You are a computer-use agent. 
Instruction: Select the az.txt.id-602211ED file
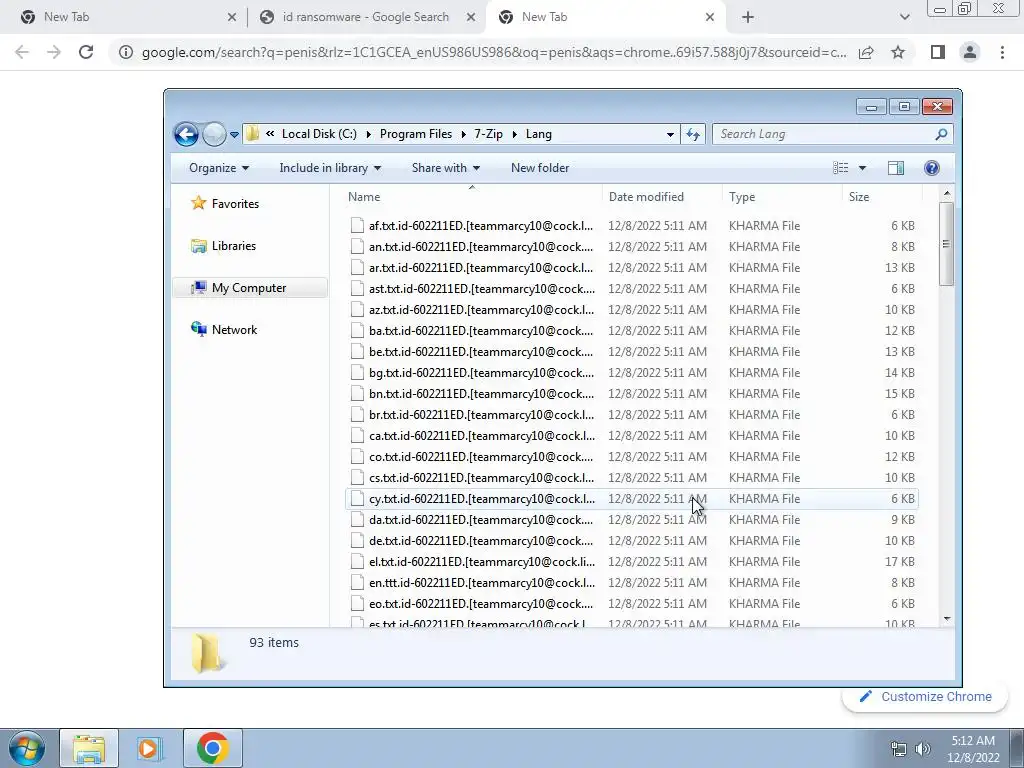(x=632, y=310)
